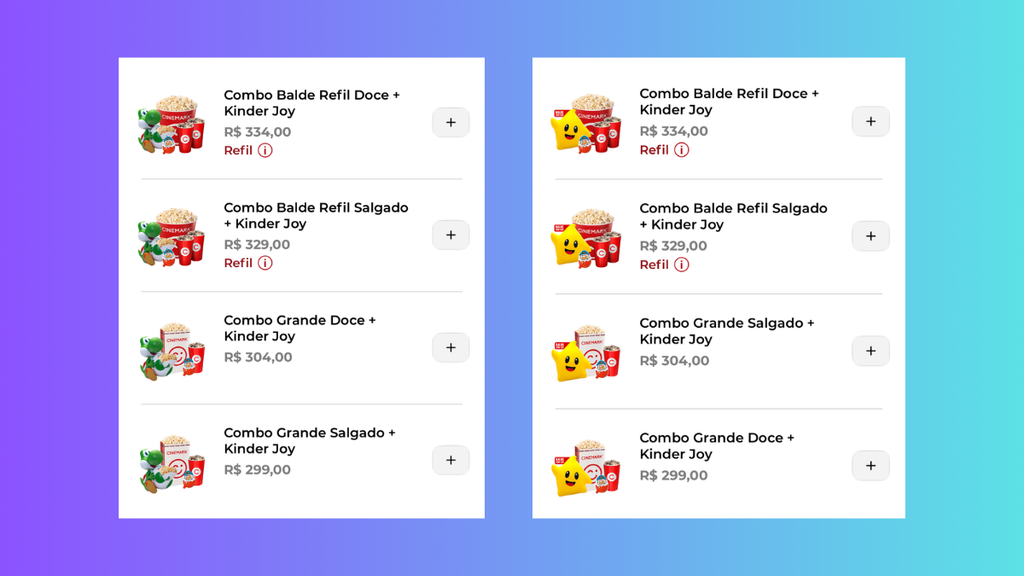Select star plush Combo Balde Refil Salgado image
Screen dimensions: 1024x576
pos(585,237)
